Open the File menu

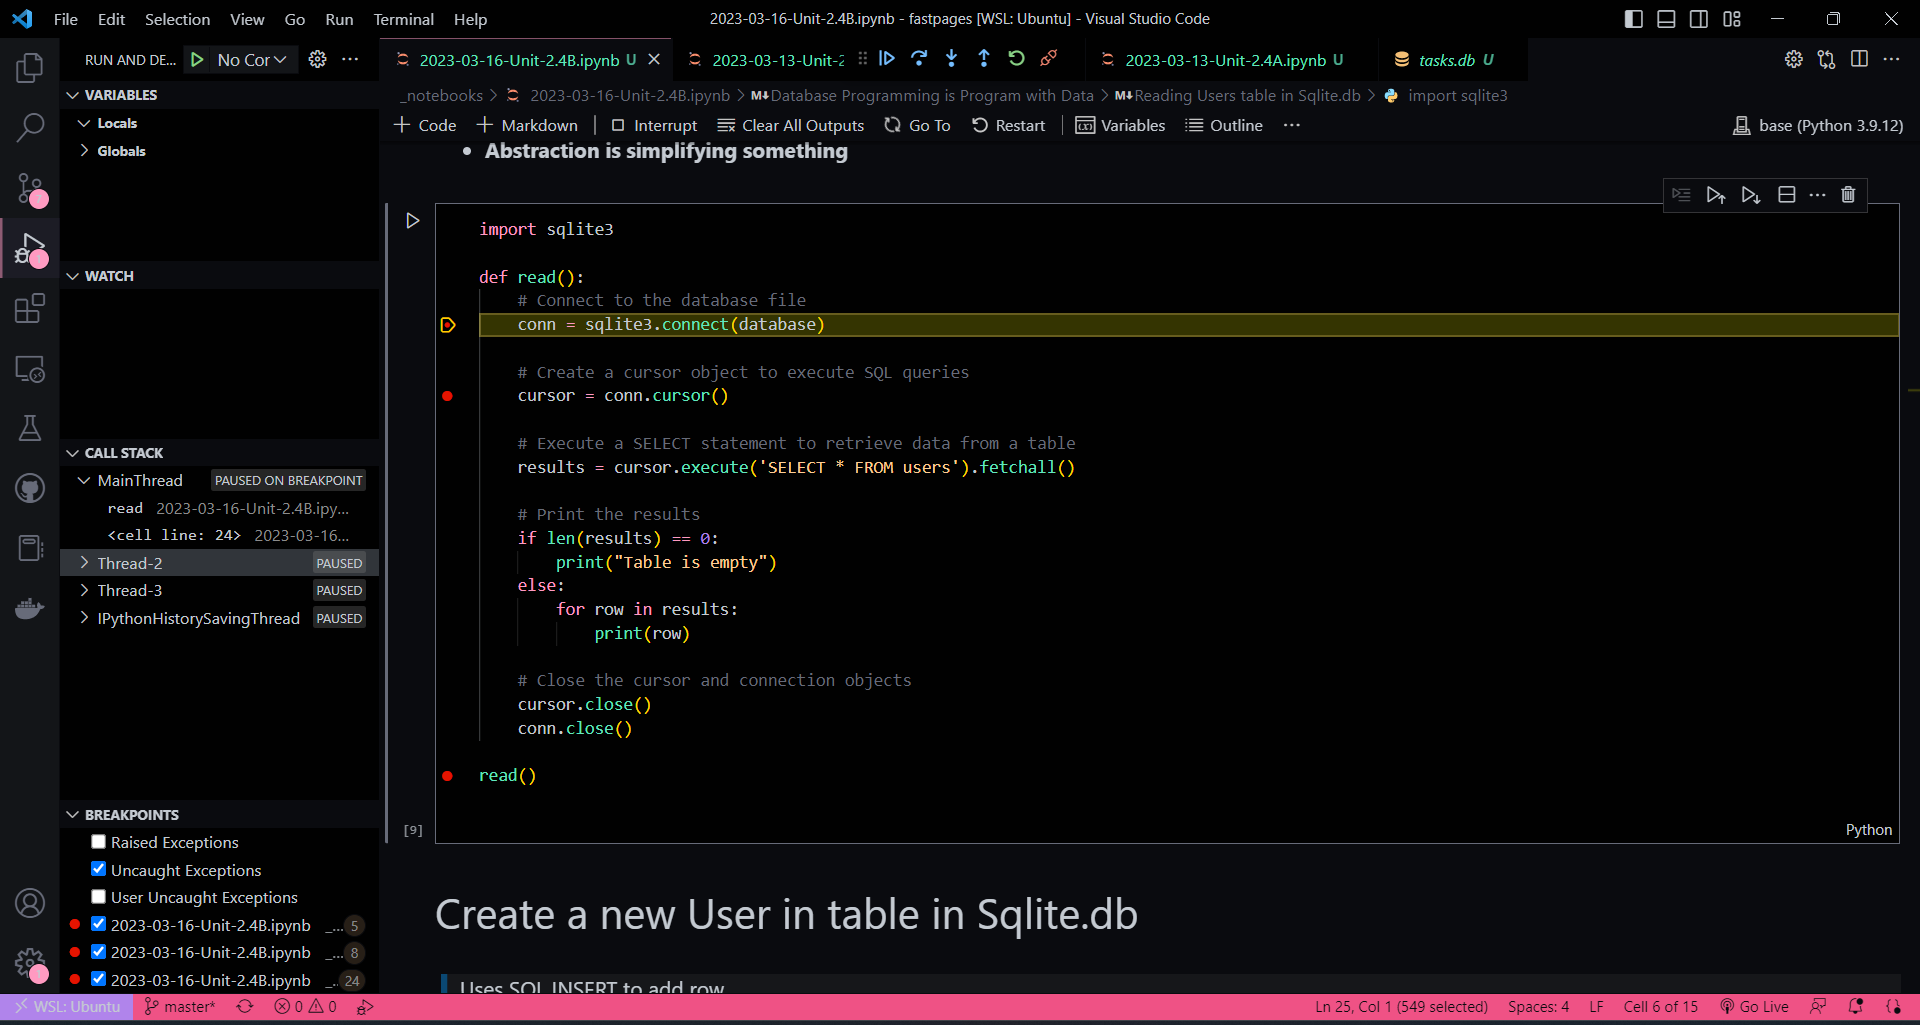66,19
